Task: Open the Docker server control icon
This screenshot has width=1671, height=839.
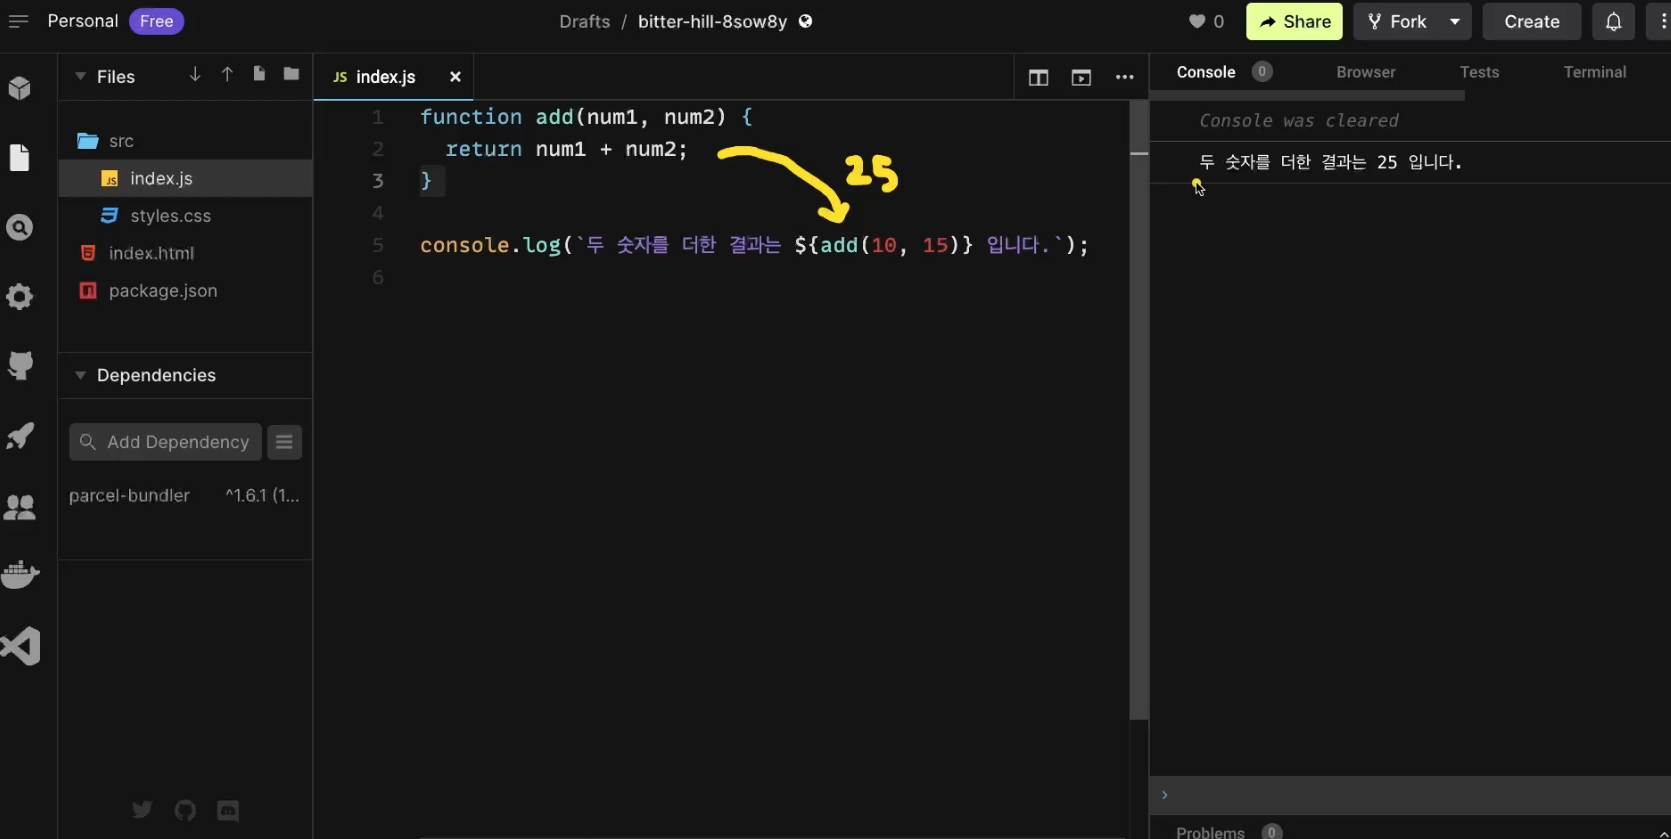Action: tap(20, 575)
